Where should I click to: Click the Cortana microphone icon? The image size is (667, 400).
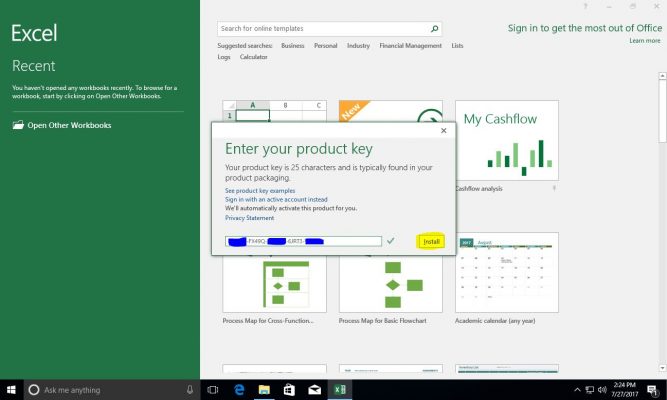pos(190,390)
